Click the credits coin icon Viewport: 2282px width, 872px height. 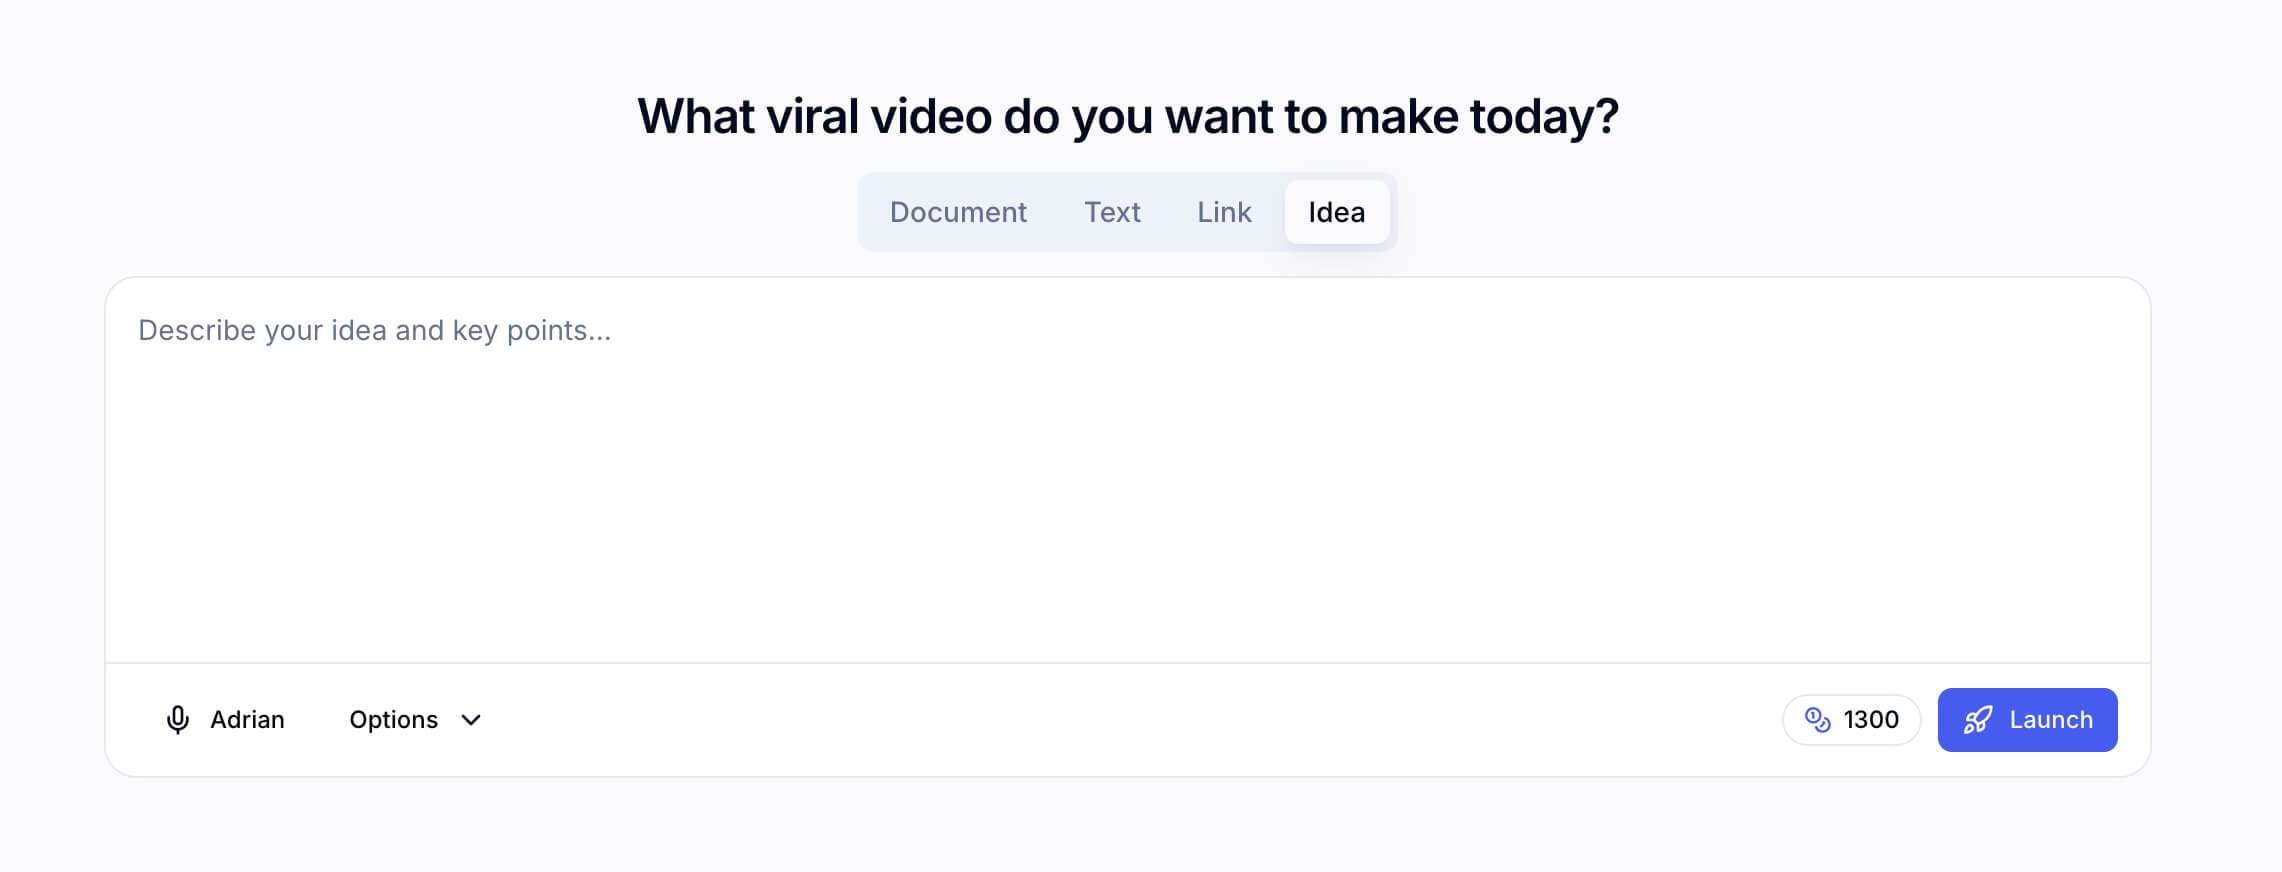click(x=1817, y=720)
